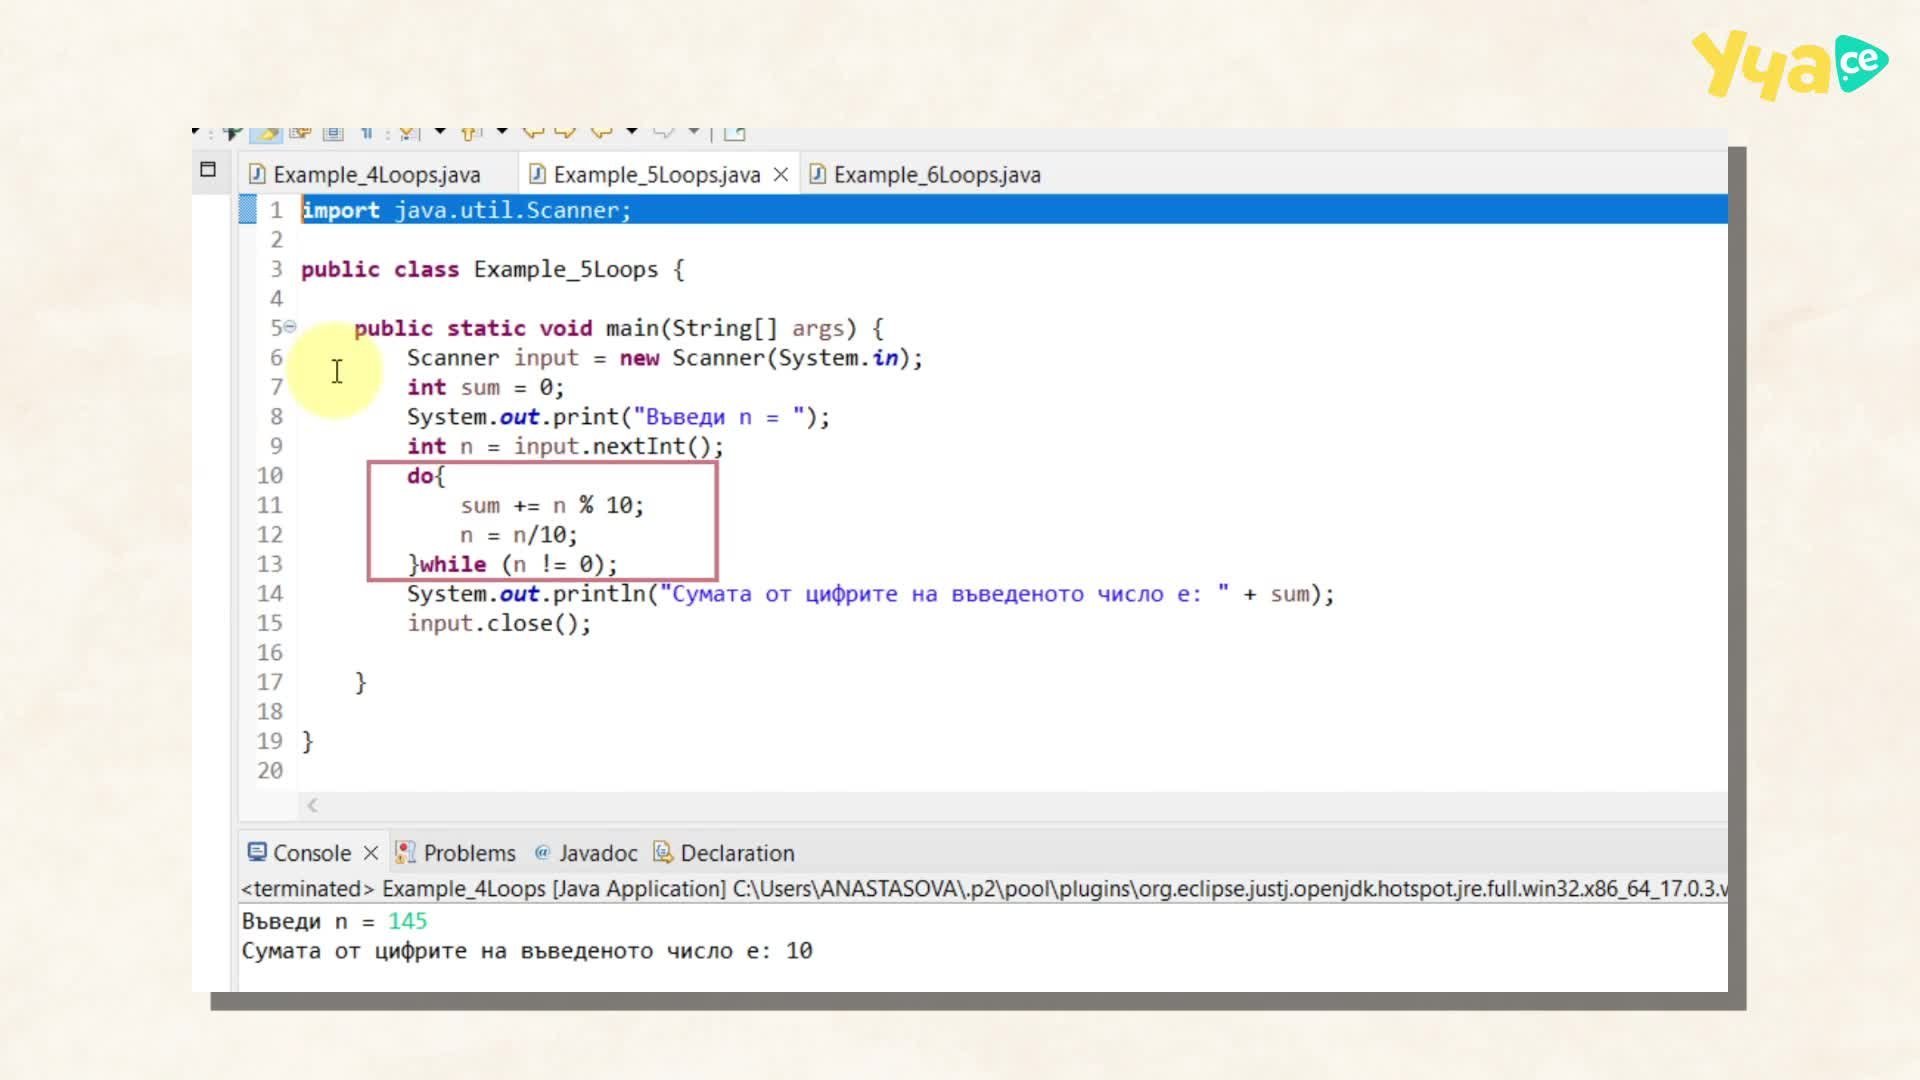The width and height of the screenshot is (1920, 1080).
Task: Open the Console view tab
Action: click(x=312, y=853)
